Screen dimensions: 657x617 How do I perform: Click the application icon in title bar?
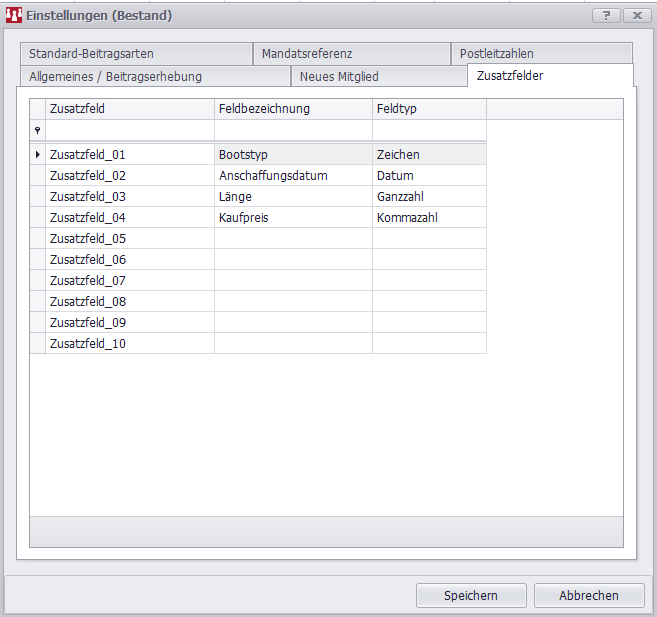tap(14, 16)
